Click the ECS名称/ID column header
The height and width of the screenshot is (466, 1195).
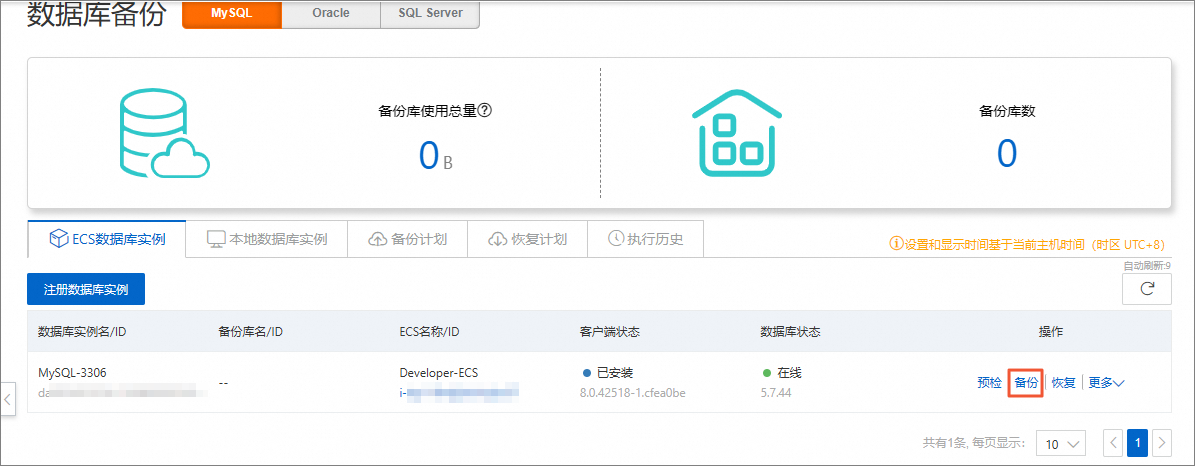[x=430, y=332]
